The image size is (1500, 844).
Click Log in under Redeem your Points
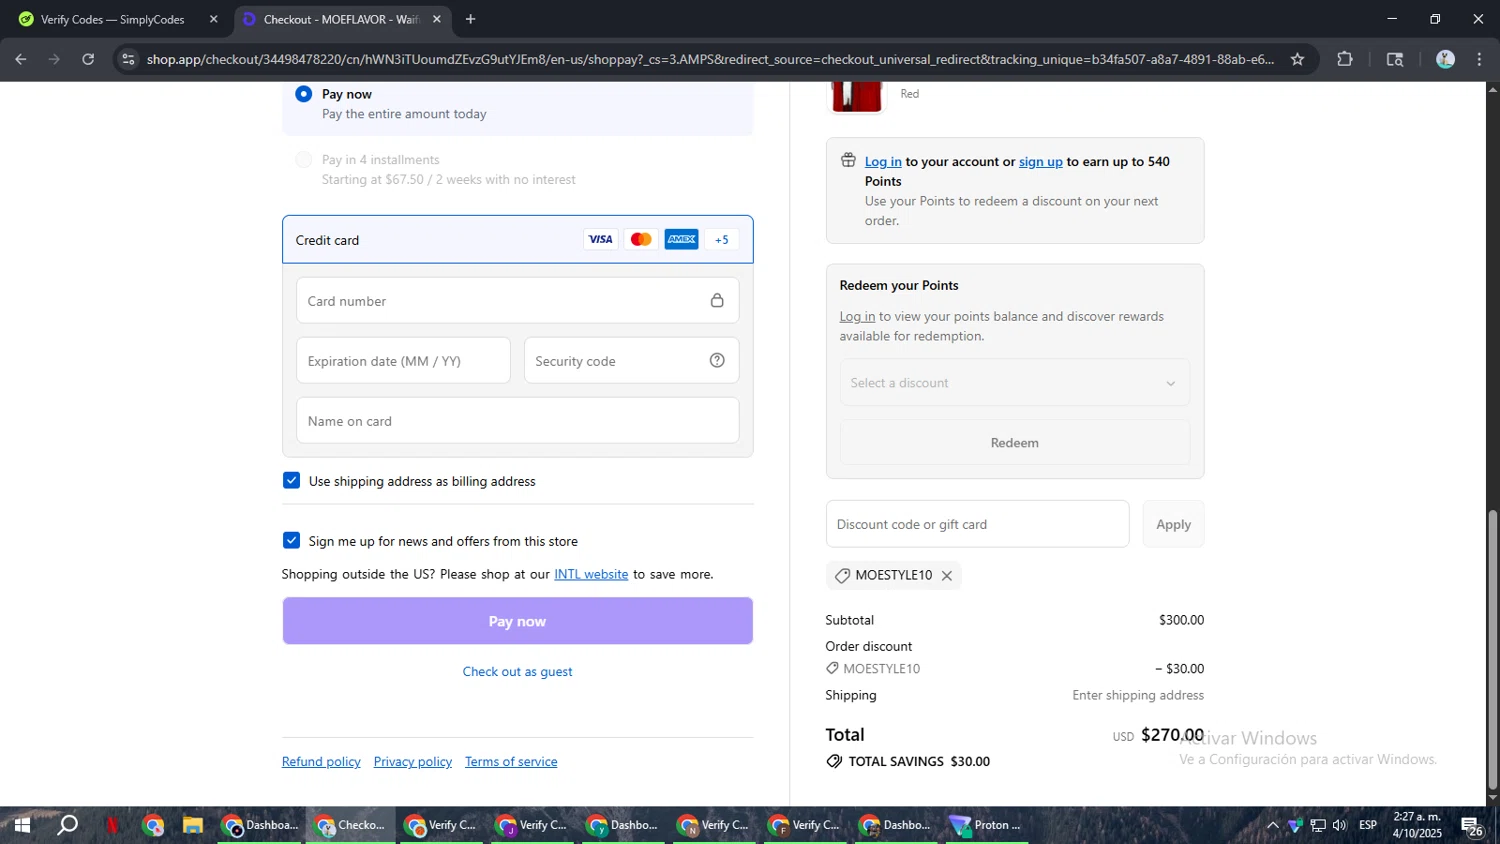(857, 316)
